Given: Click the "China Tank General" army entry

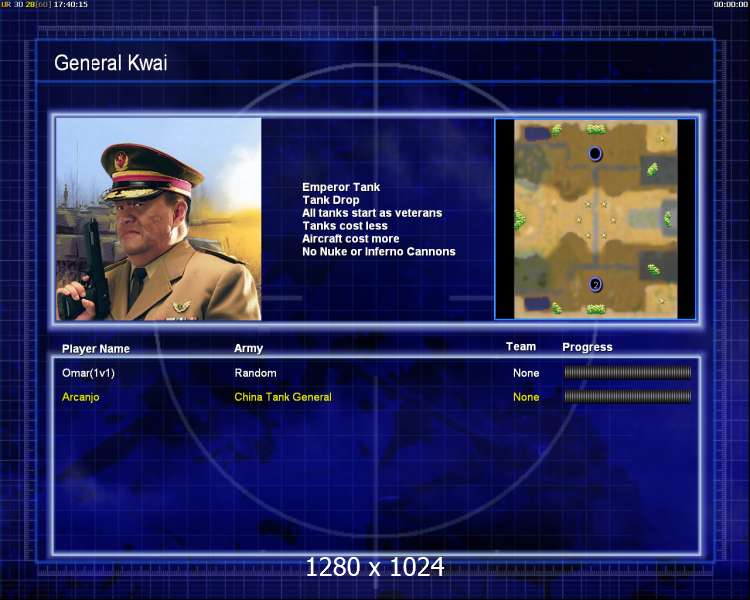Looking at the screenshot, I should [283, 397].
